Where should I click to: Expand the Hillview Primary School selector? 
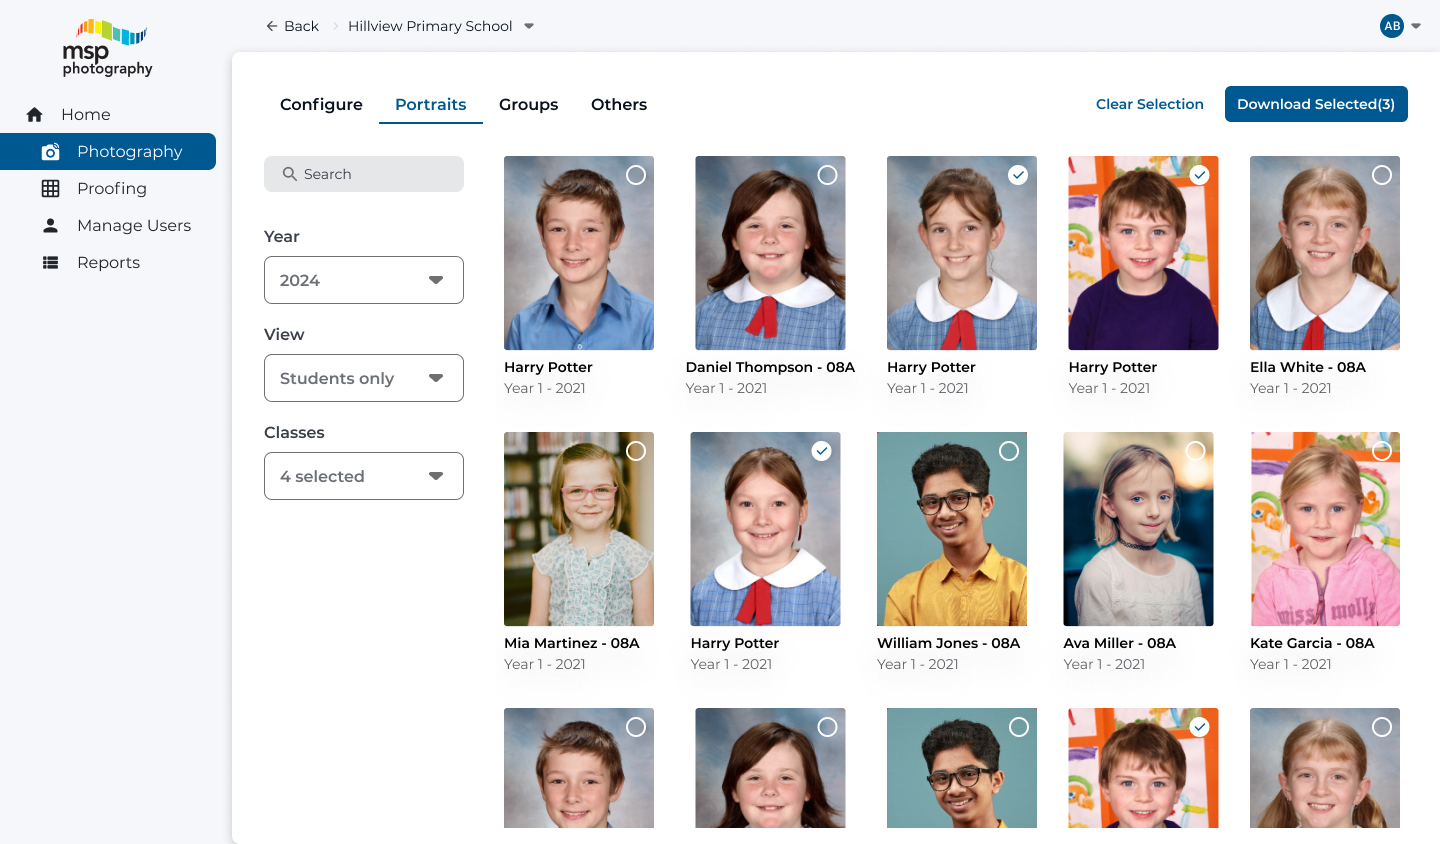click(x=529, y=26)
